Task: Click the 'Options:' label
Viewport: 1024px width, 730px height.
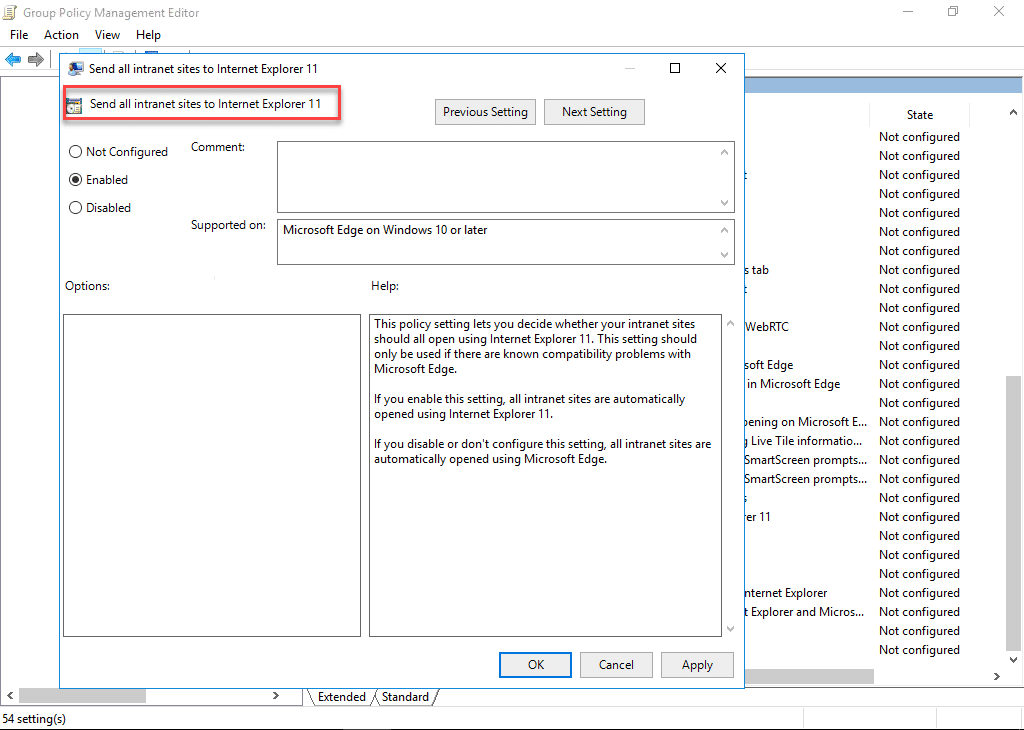Action: [88, 286]
